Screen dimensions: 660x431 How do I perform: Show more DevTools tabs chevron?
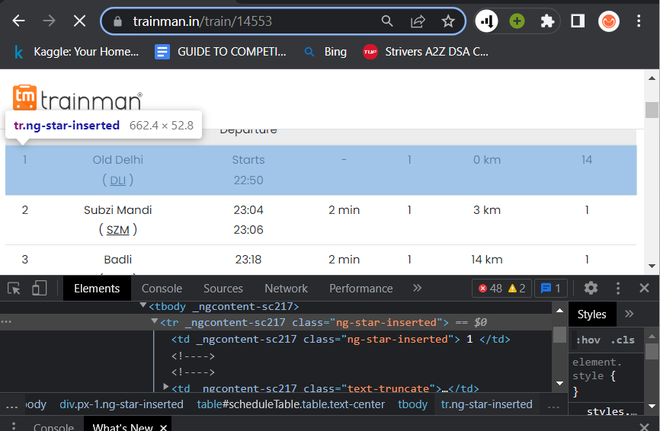[417, 288]
